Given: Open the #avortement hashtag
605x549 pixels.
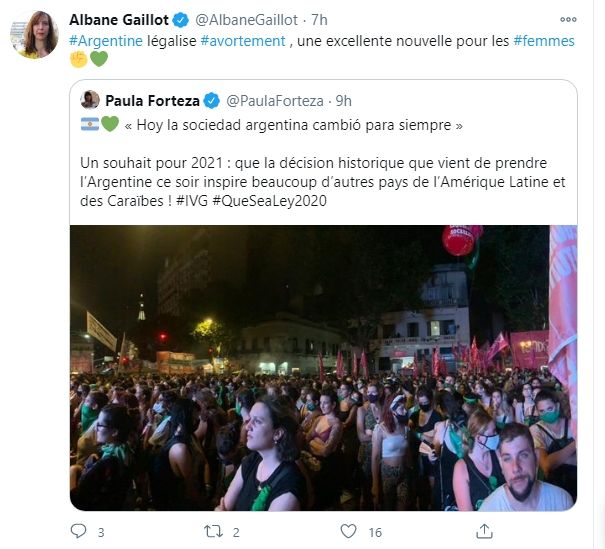Looking at the screenshot, I should (242, 40).
